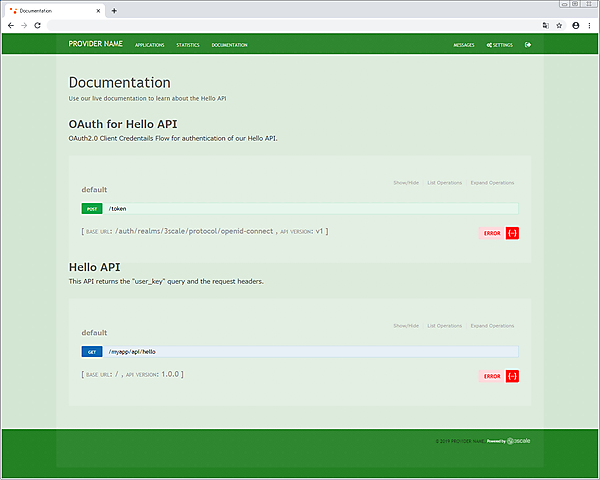Click the sign-out icon in the green navbar

pos(528,45)
